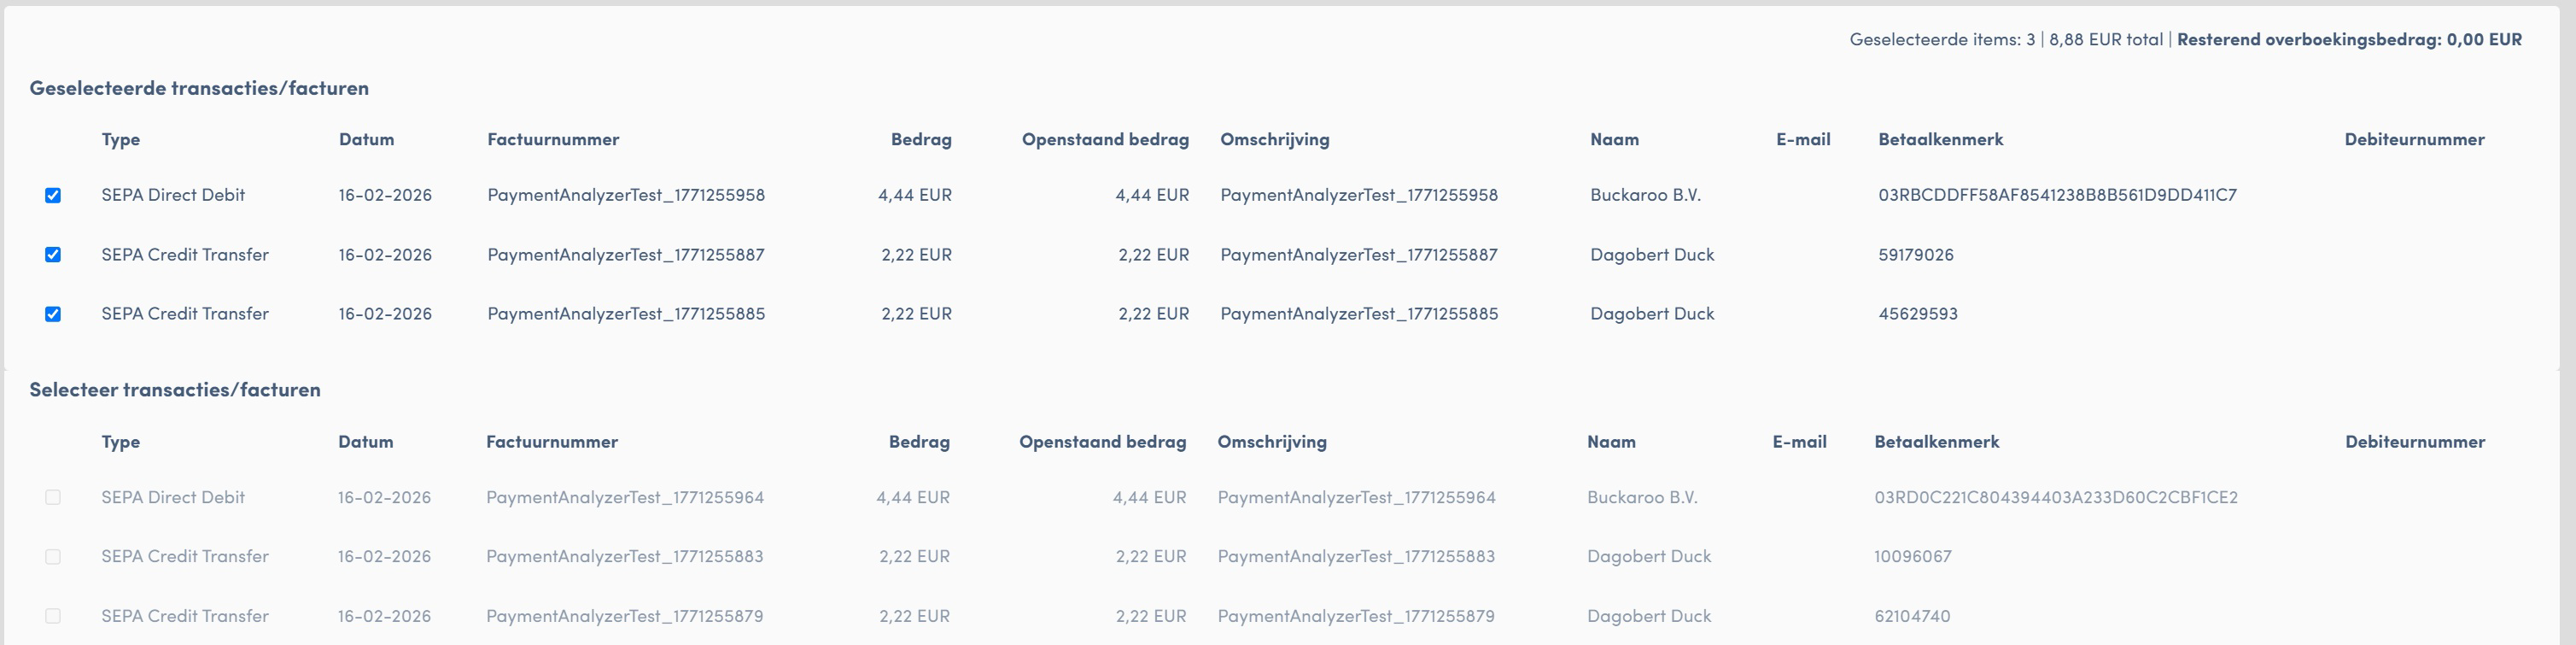Image resolution: width=2576 pixels, height=645 pixels.
Task: Select payment reference 03RBCDDFF58AF8541238B8B561D9DD411C7
Action: coord(2057,195)
